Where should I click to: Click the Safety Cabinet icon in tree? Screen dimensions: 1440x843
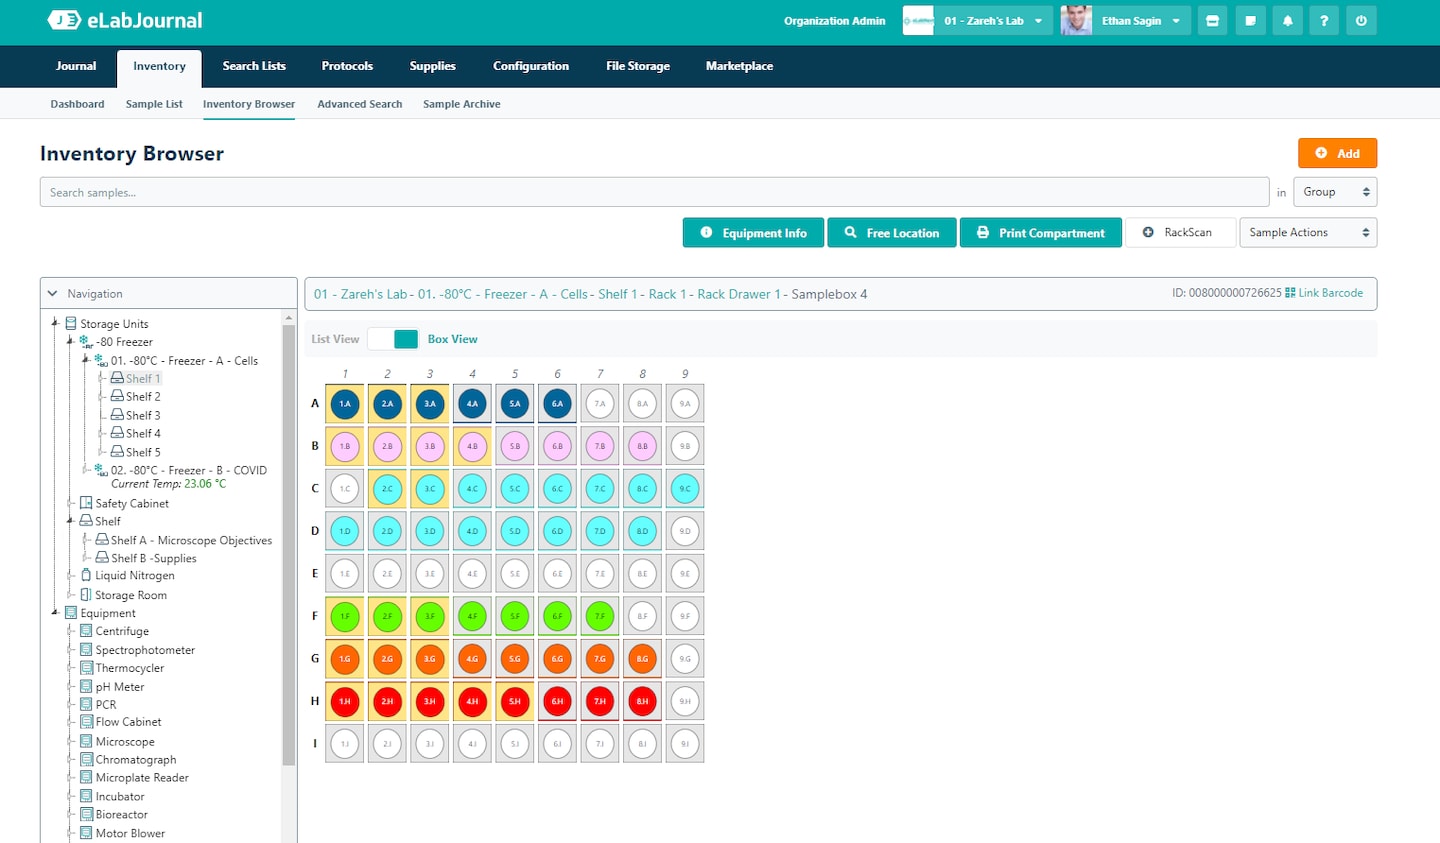tap(86, 503)
